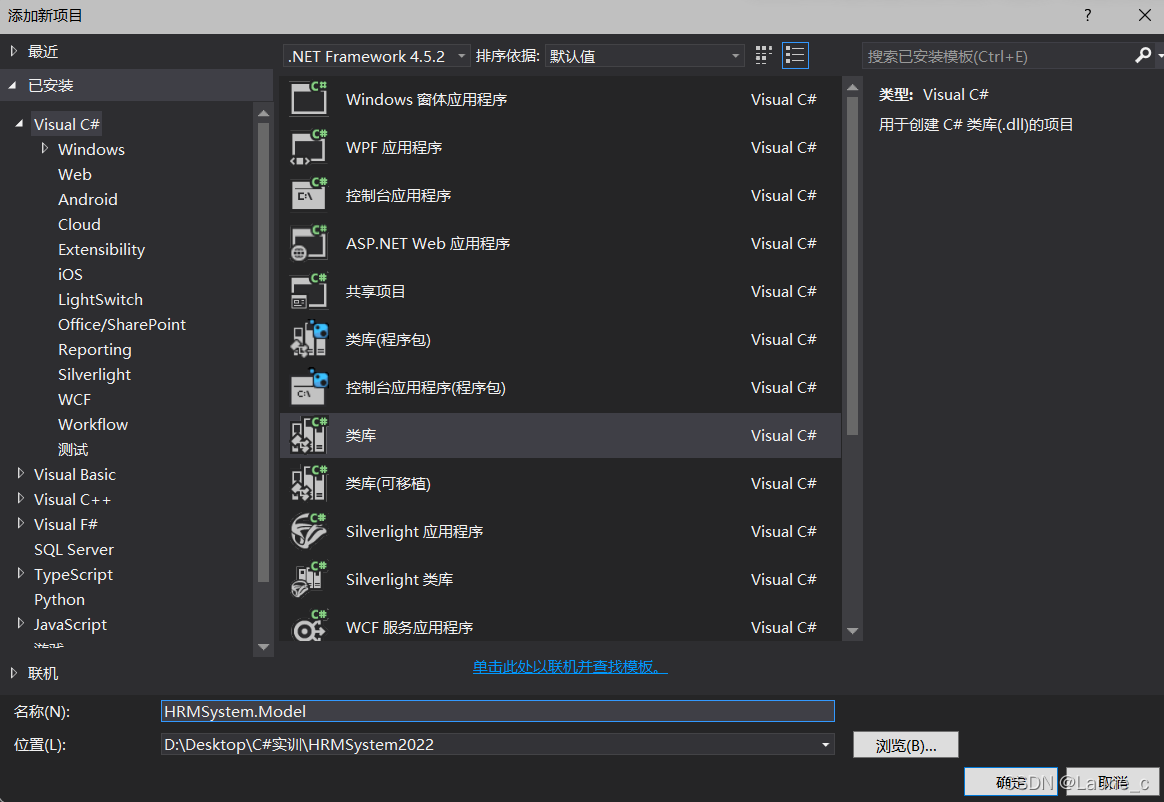The width and height of the screenshot is (1164, 802).
Task: Expand the Windows tree node
Action: (x=45, y=149)
